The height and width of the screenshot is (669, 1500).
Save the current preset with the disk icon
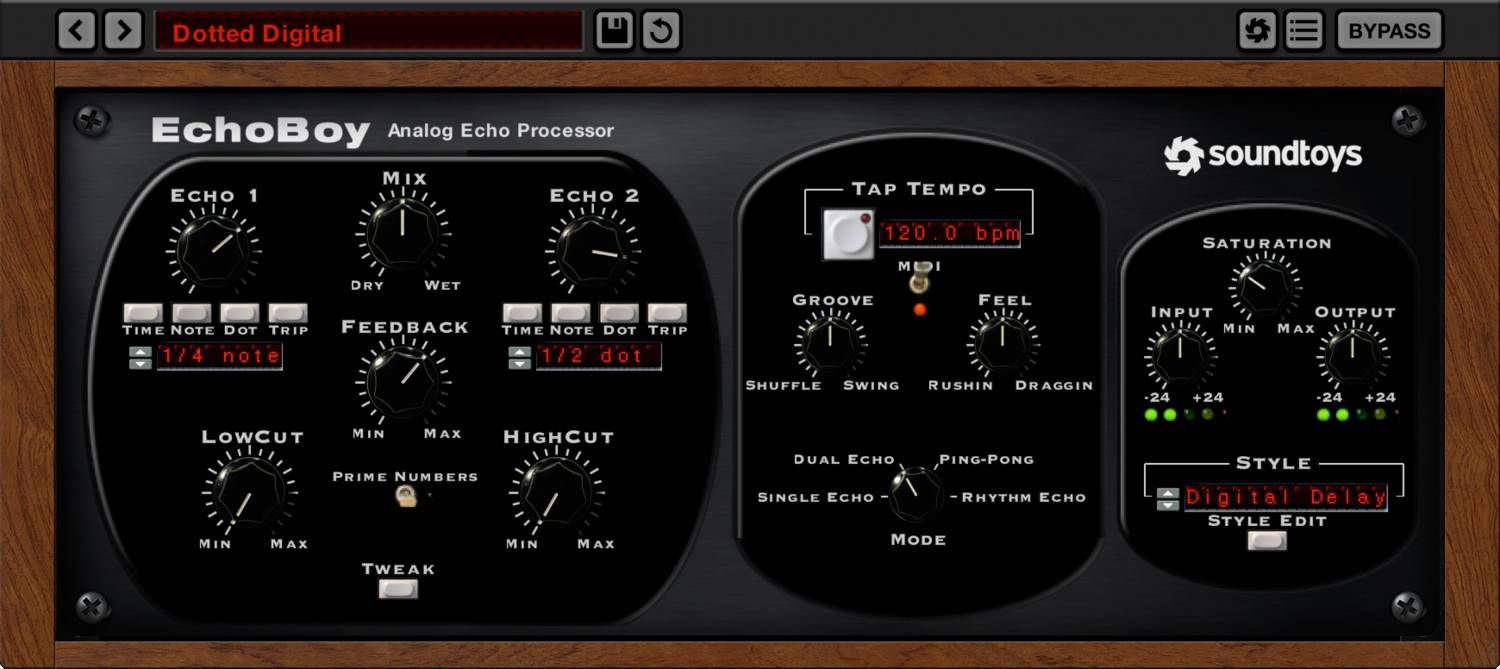(613, 30)
